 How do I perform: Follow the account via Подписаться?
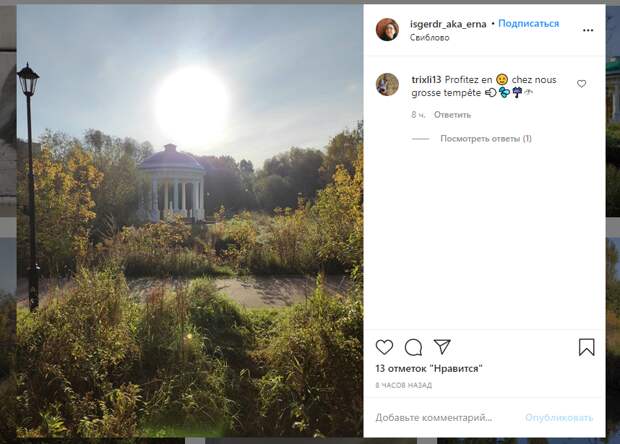(x=529, y=23)
